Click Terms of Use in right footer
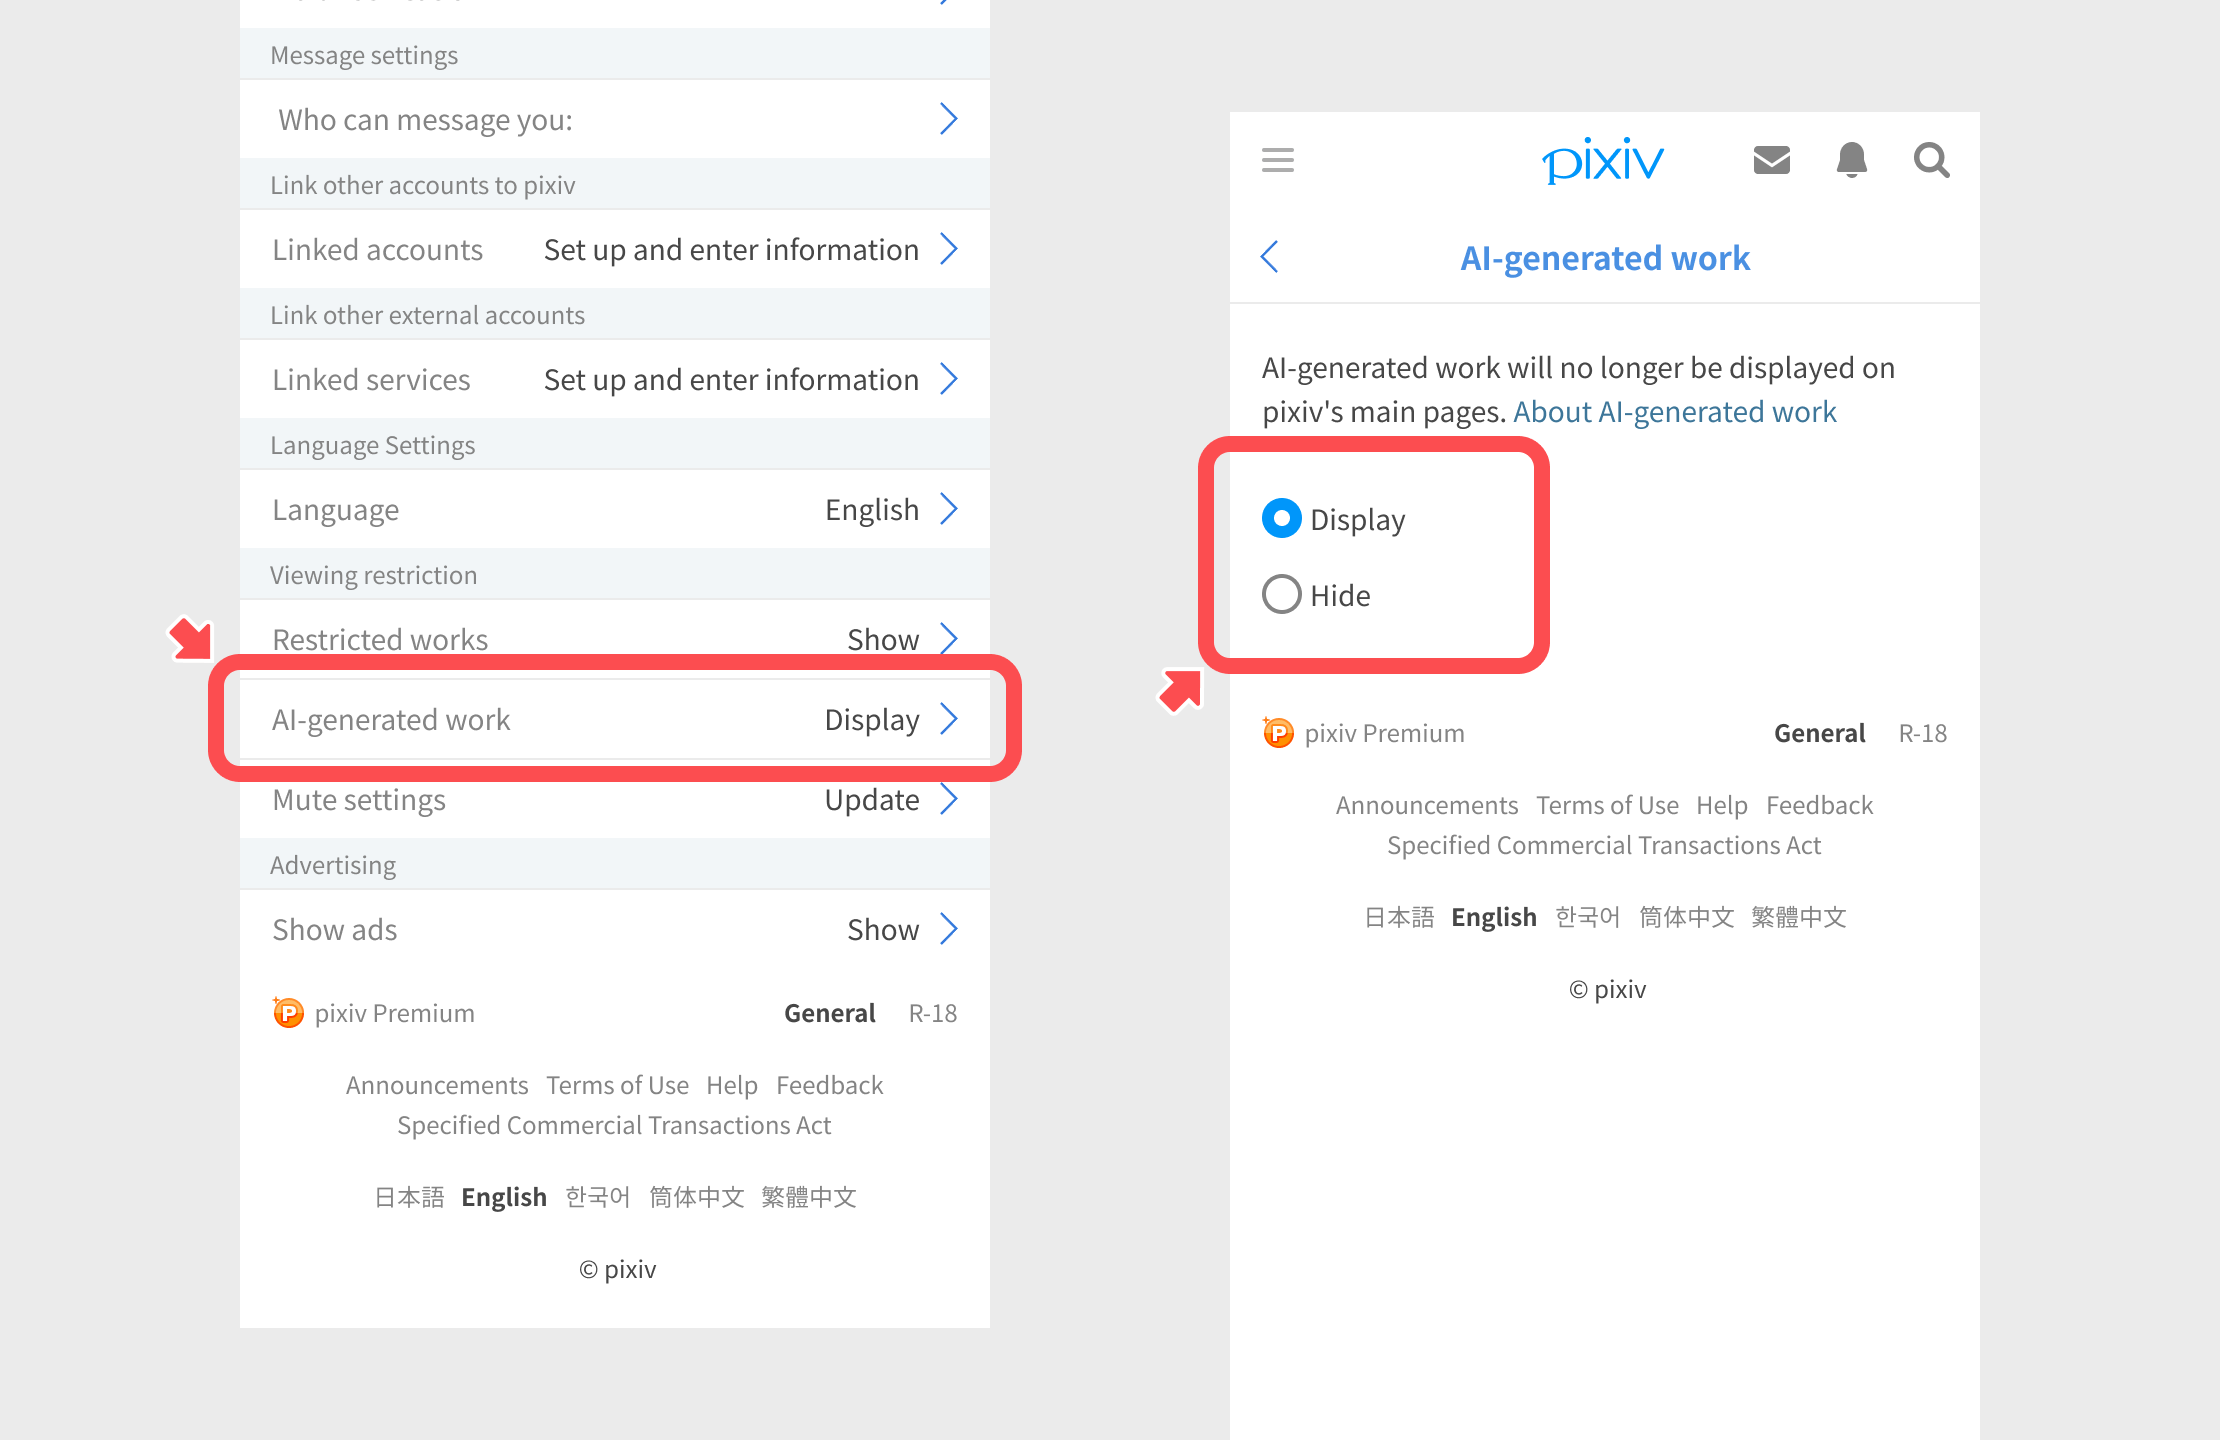The image size is (2220, 1440). (1607, 805)
